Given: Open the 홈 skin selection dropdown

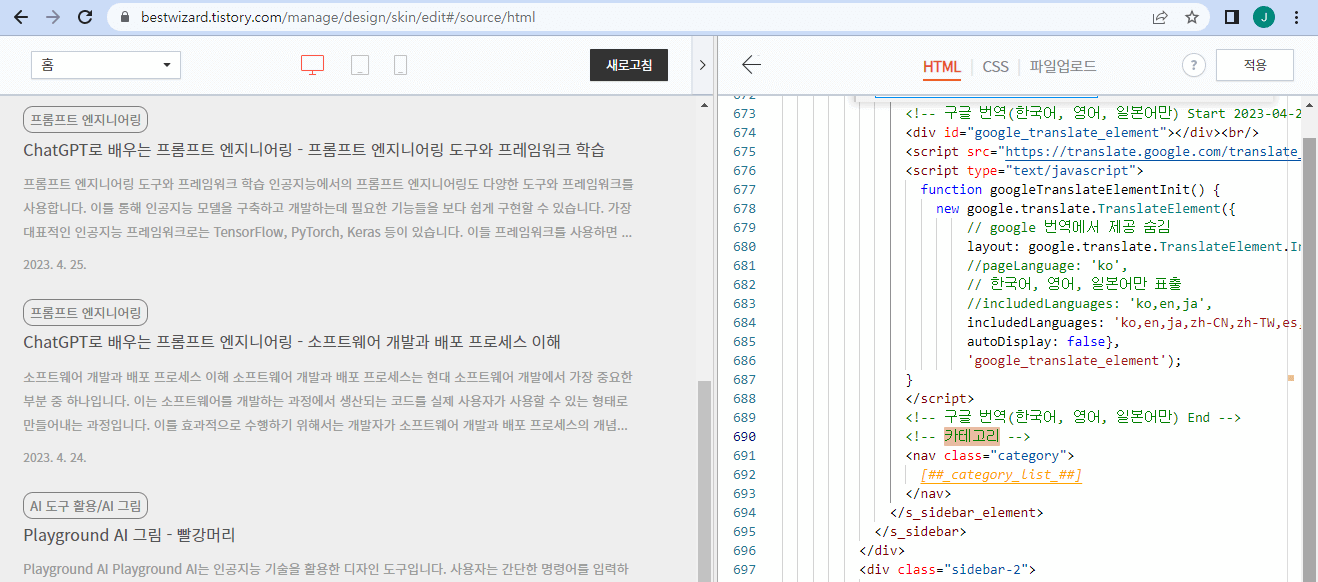Looking at the screenshot, I should pos(105,63).
